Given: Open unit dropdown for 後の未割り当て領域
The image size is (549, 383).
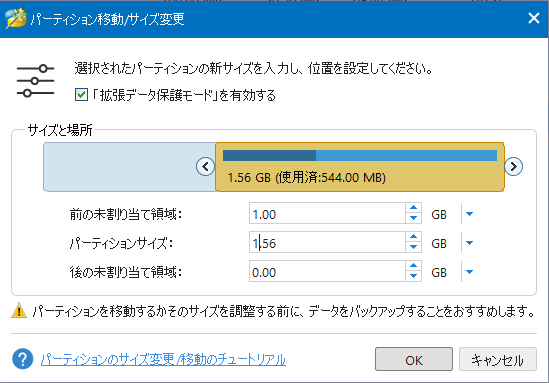Looking at the screenshot, I should pyautogui.click(x=470, y=272).
